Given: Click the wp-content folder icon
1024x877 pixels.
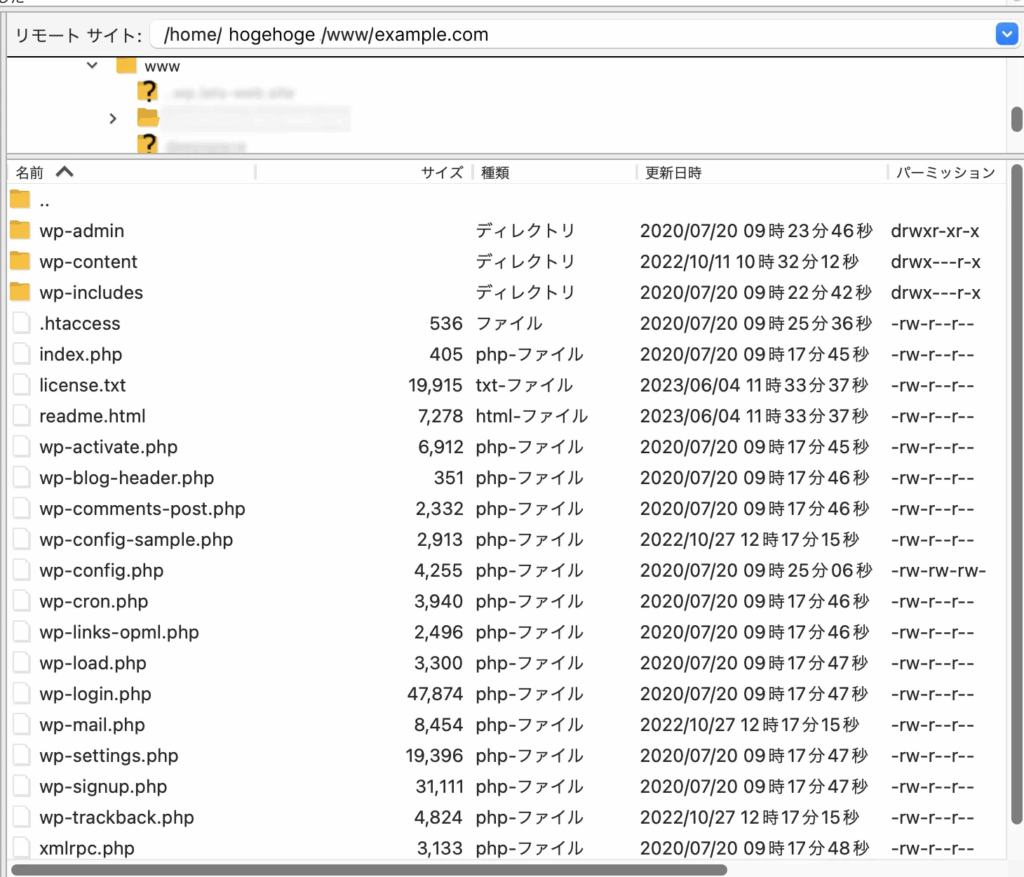Looking at the screenshot, I should pos(20,261).
